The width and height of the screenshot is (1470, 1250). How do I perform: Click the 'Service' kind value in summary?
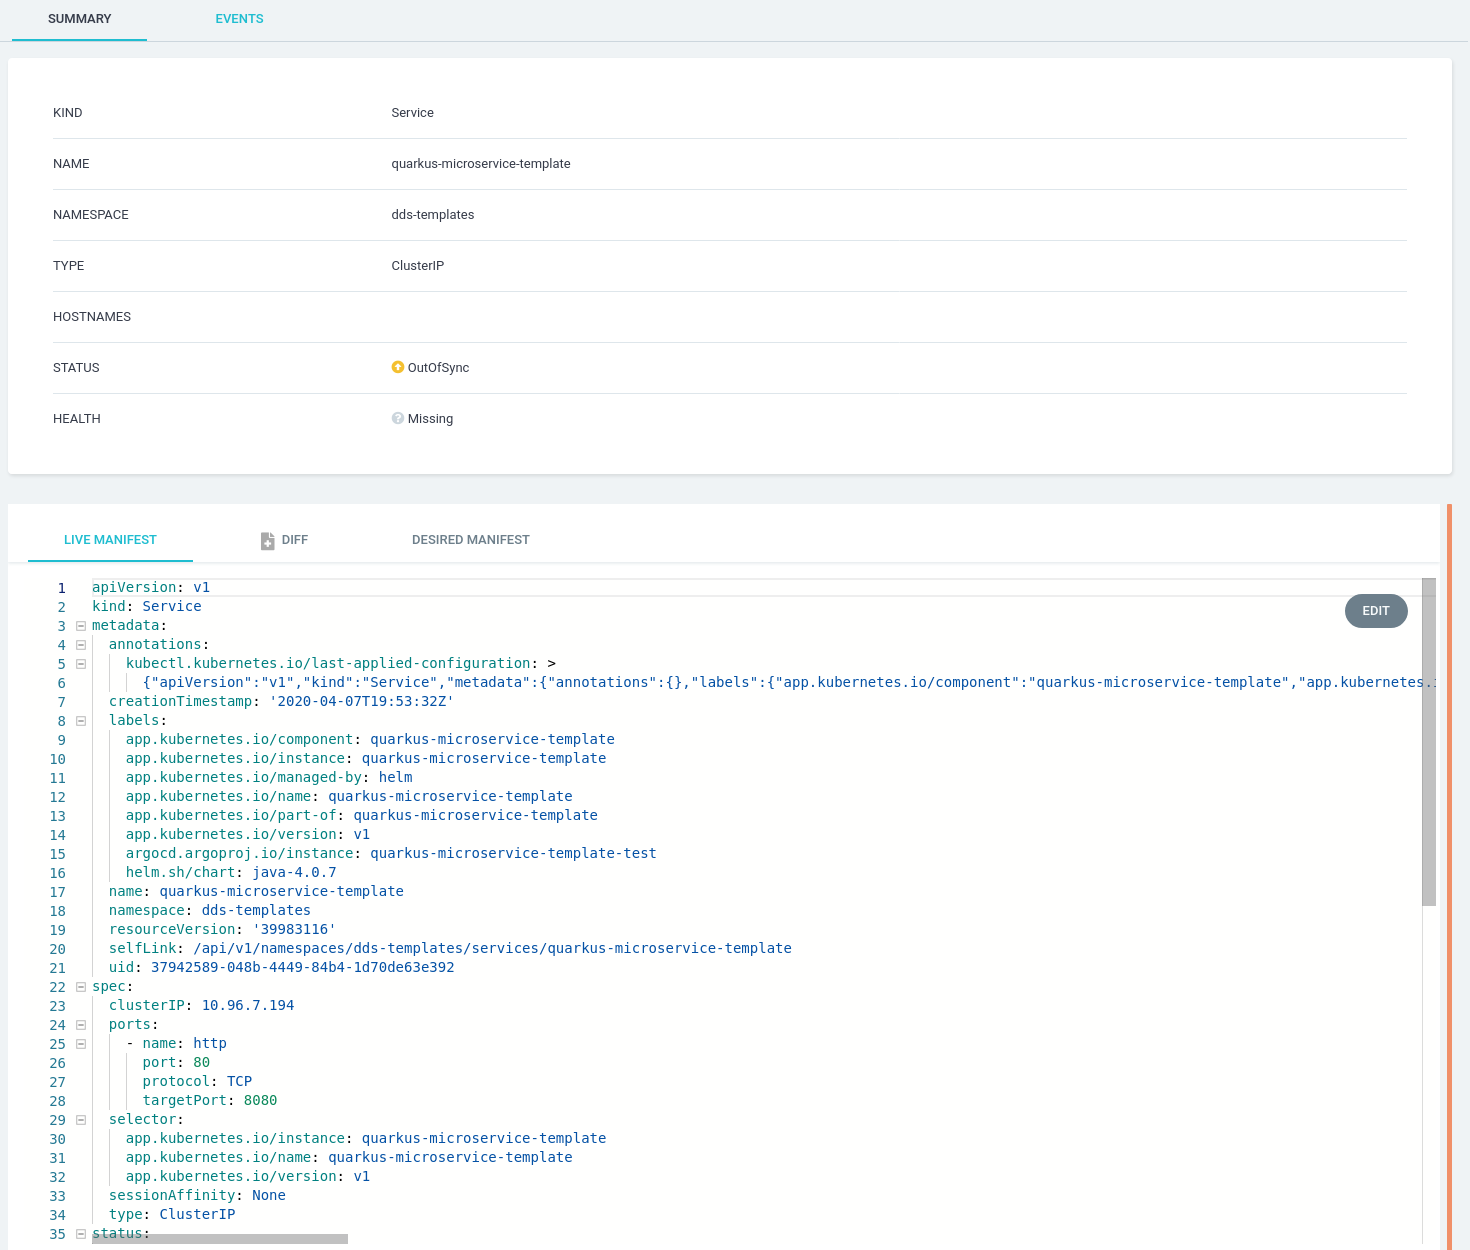413,113
